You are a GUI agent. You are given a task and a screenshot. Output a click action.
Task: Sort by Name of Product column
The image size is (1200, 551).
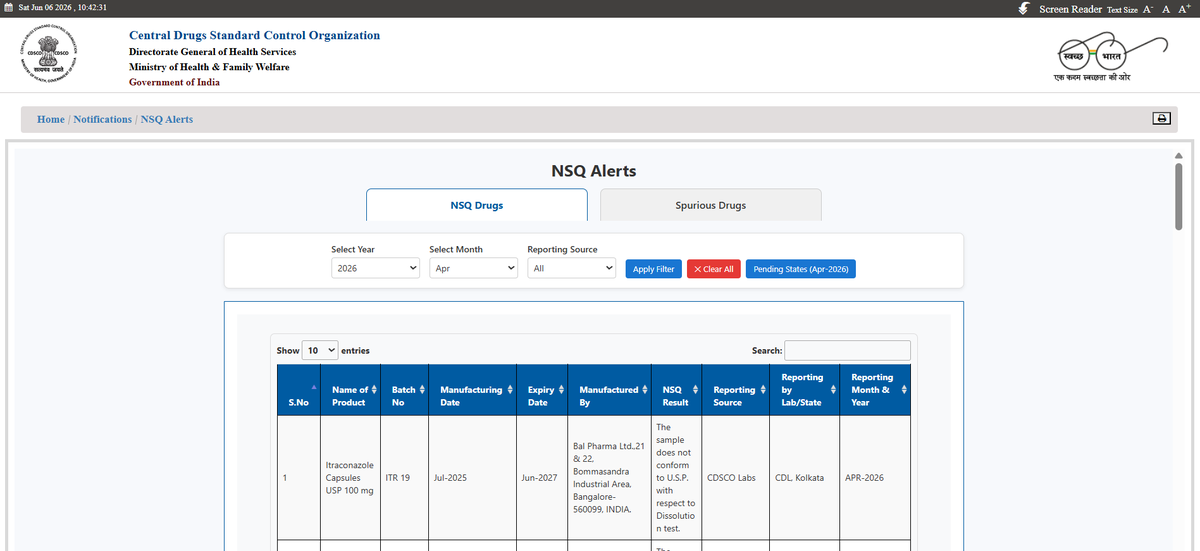click(x=376, y=390)
